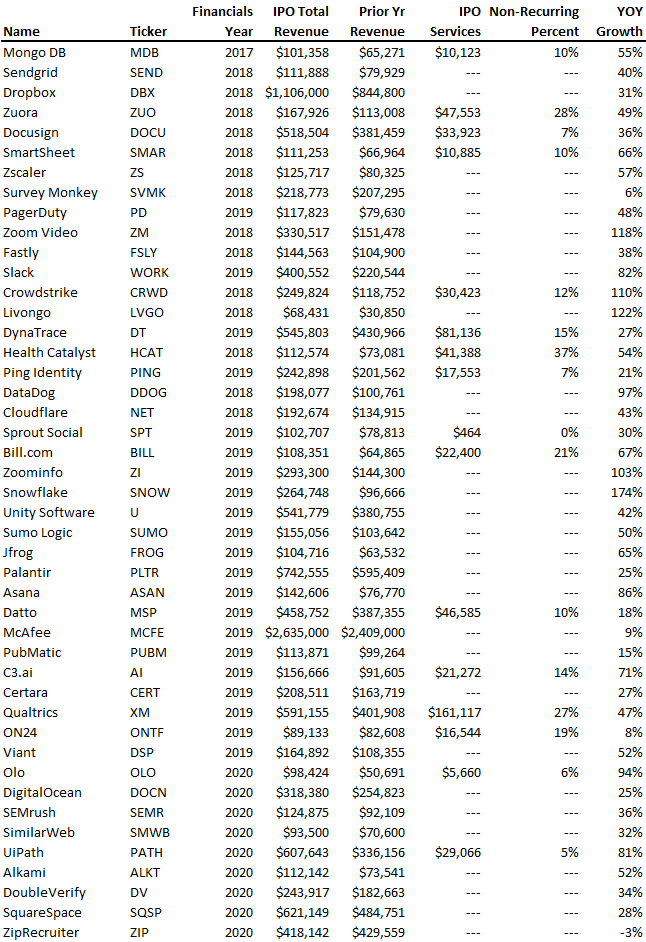646x942 pixels.
Task: Click Snowflake's 174% growth value
Action: (627, 493)
